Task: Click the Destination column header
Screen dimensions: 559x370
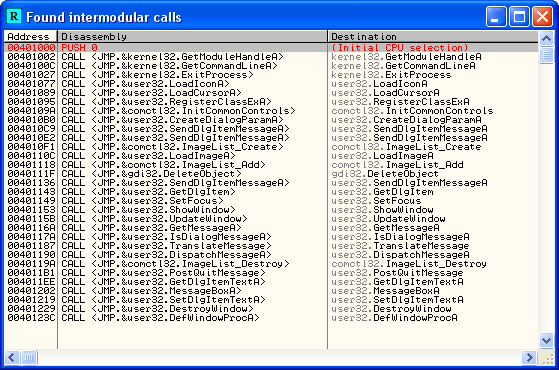Action: [x=433, y=37]
